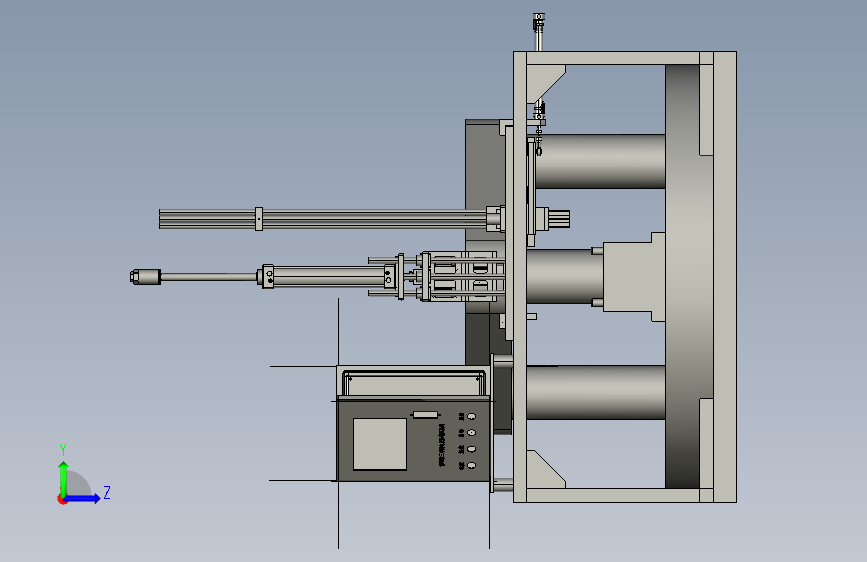Select the splined shaft end near the rail
The height and width of the screenshot is (562, 867).
[x=559, y=218]
